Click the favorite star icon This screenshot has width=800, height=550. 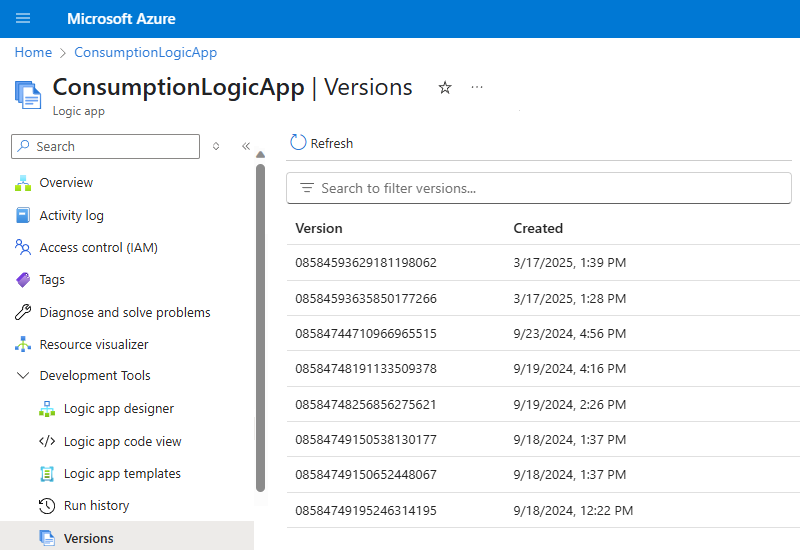click(x=445, y=88)
